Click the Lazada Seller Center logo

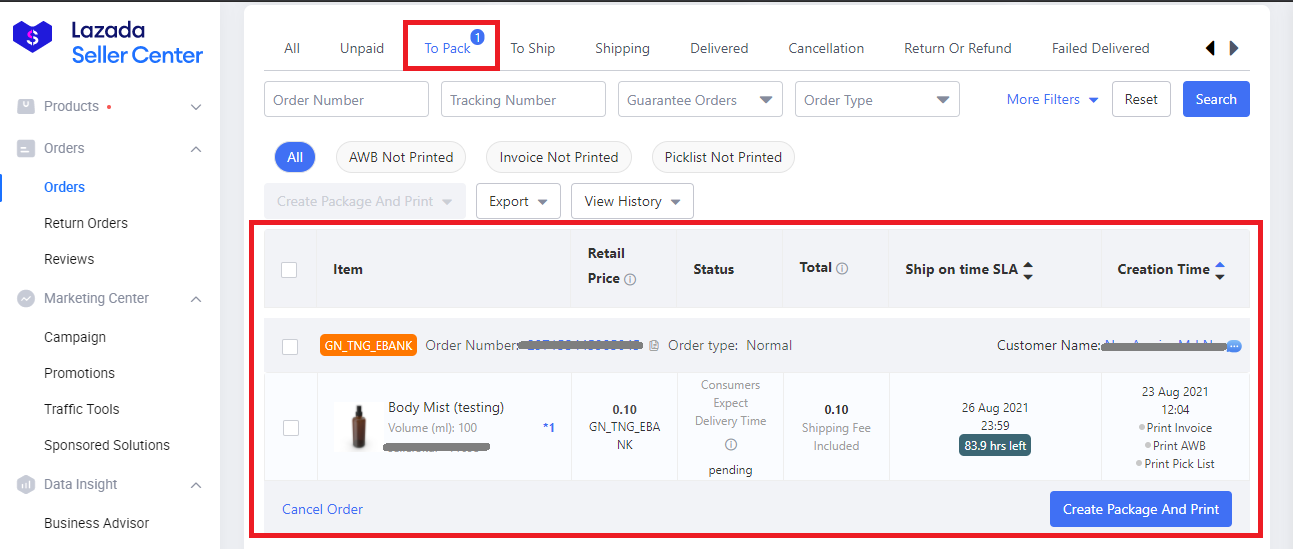tap(108, 42)
